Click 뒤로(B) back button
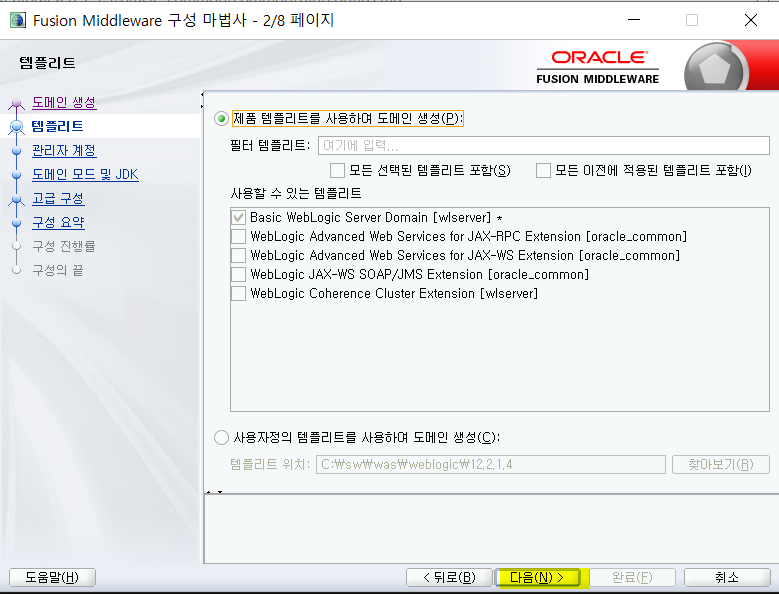The image size is (779, 594). pyautogui.click(x=449, y=578)
